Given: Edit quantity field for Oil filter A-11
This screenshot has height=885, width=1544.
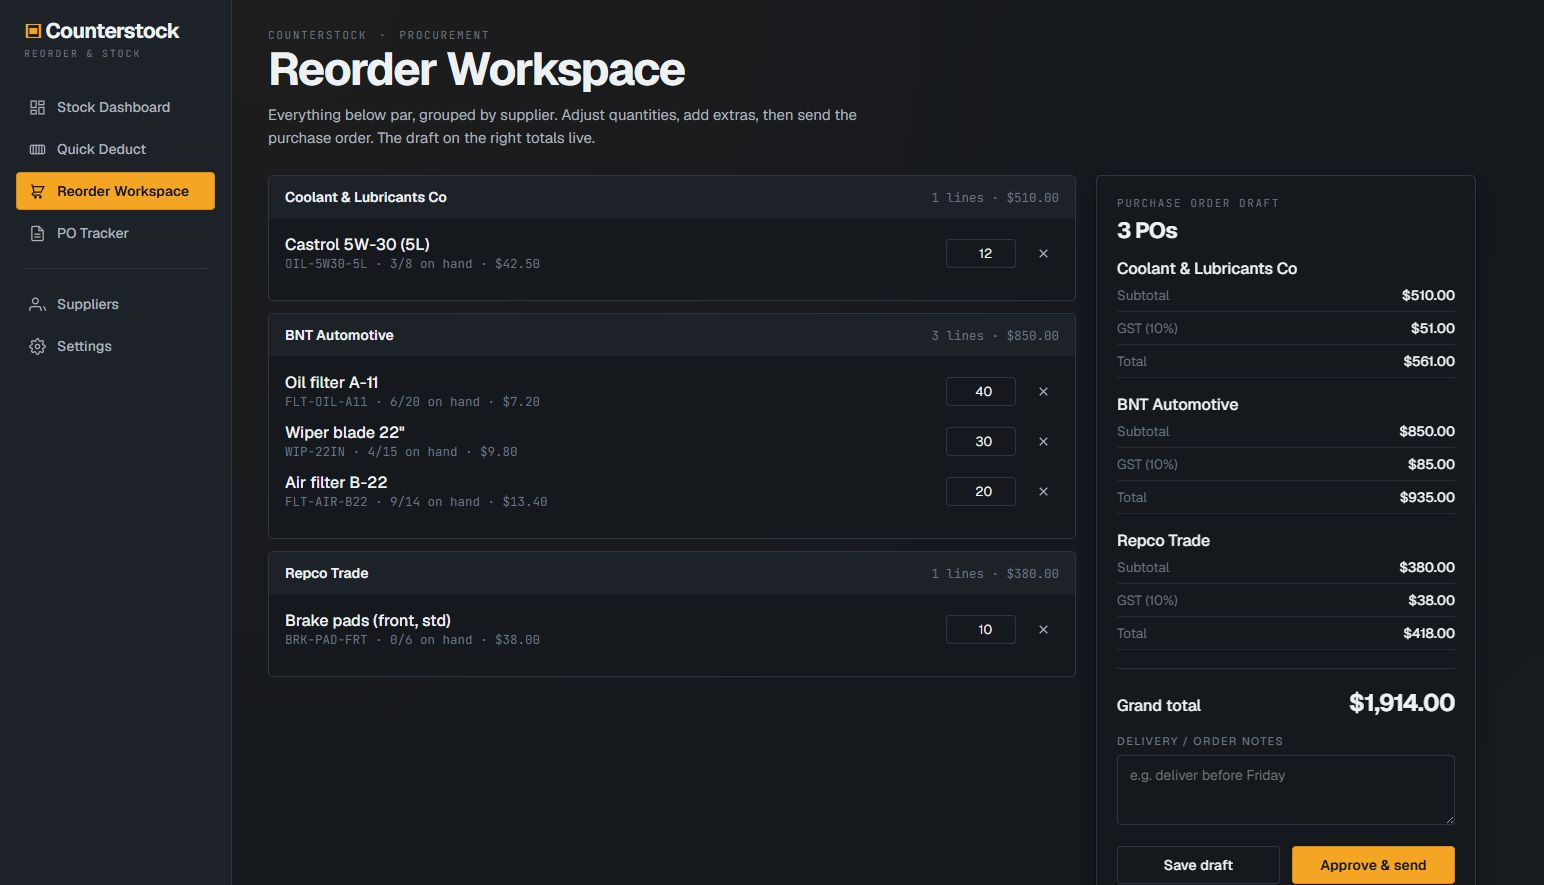Looking at the screenshot, I should 981,391.
